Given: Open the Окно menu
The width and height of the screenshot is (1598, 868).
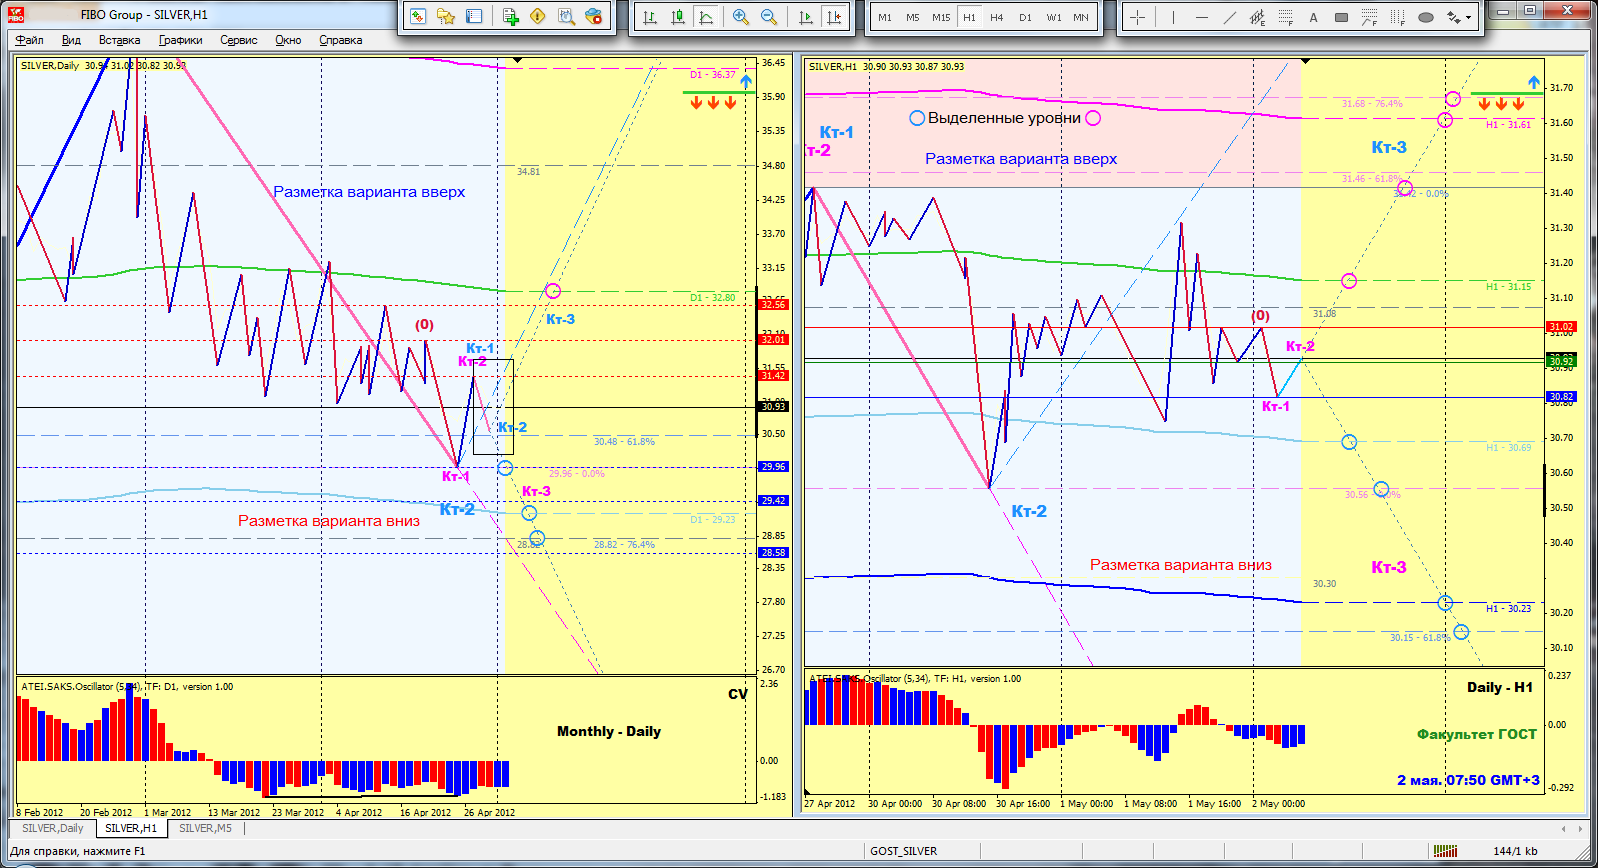Looking at the screenshot, I should (x=288, y=40).
